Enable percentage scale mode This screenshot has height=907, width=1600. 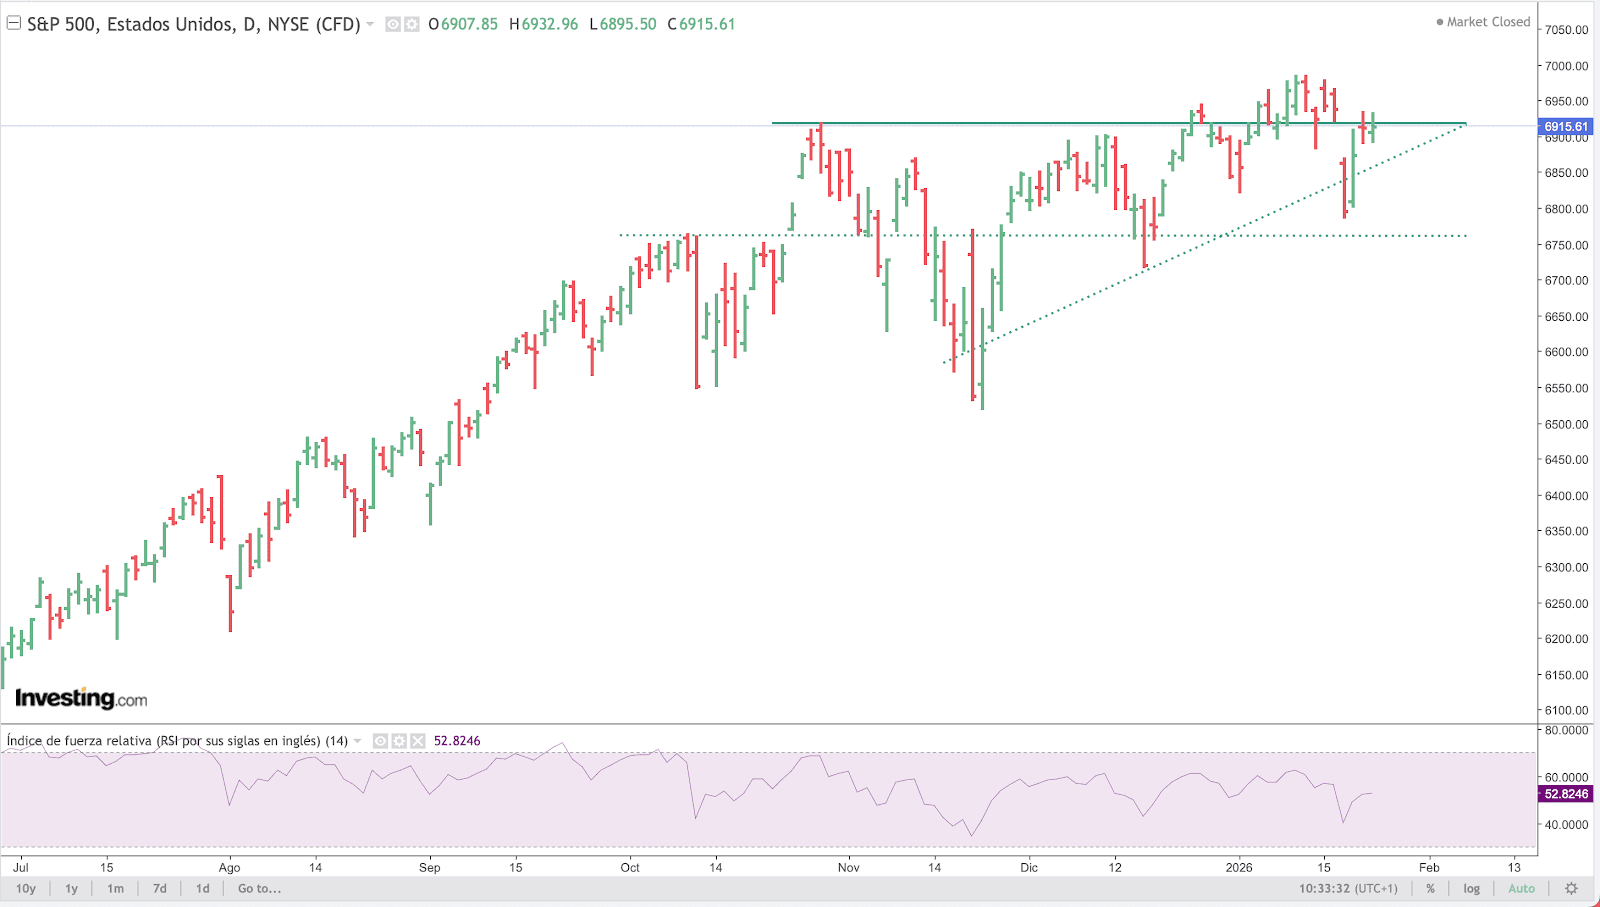1430,888
